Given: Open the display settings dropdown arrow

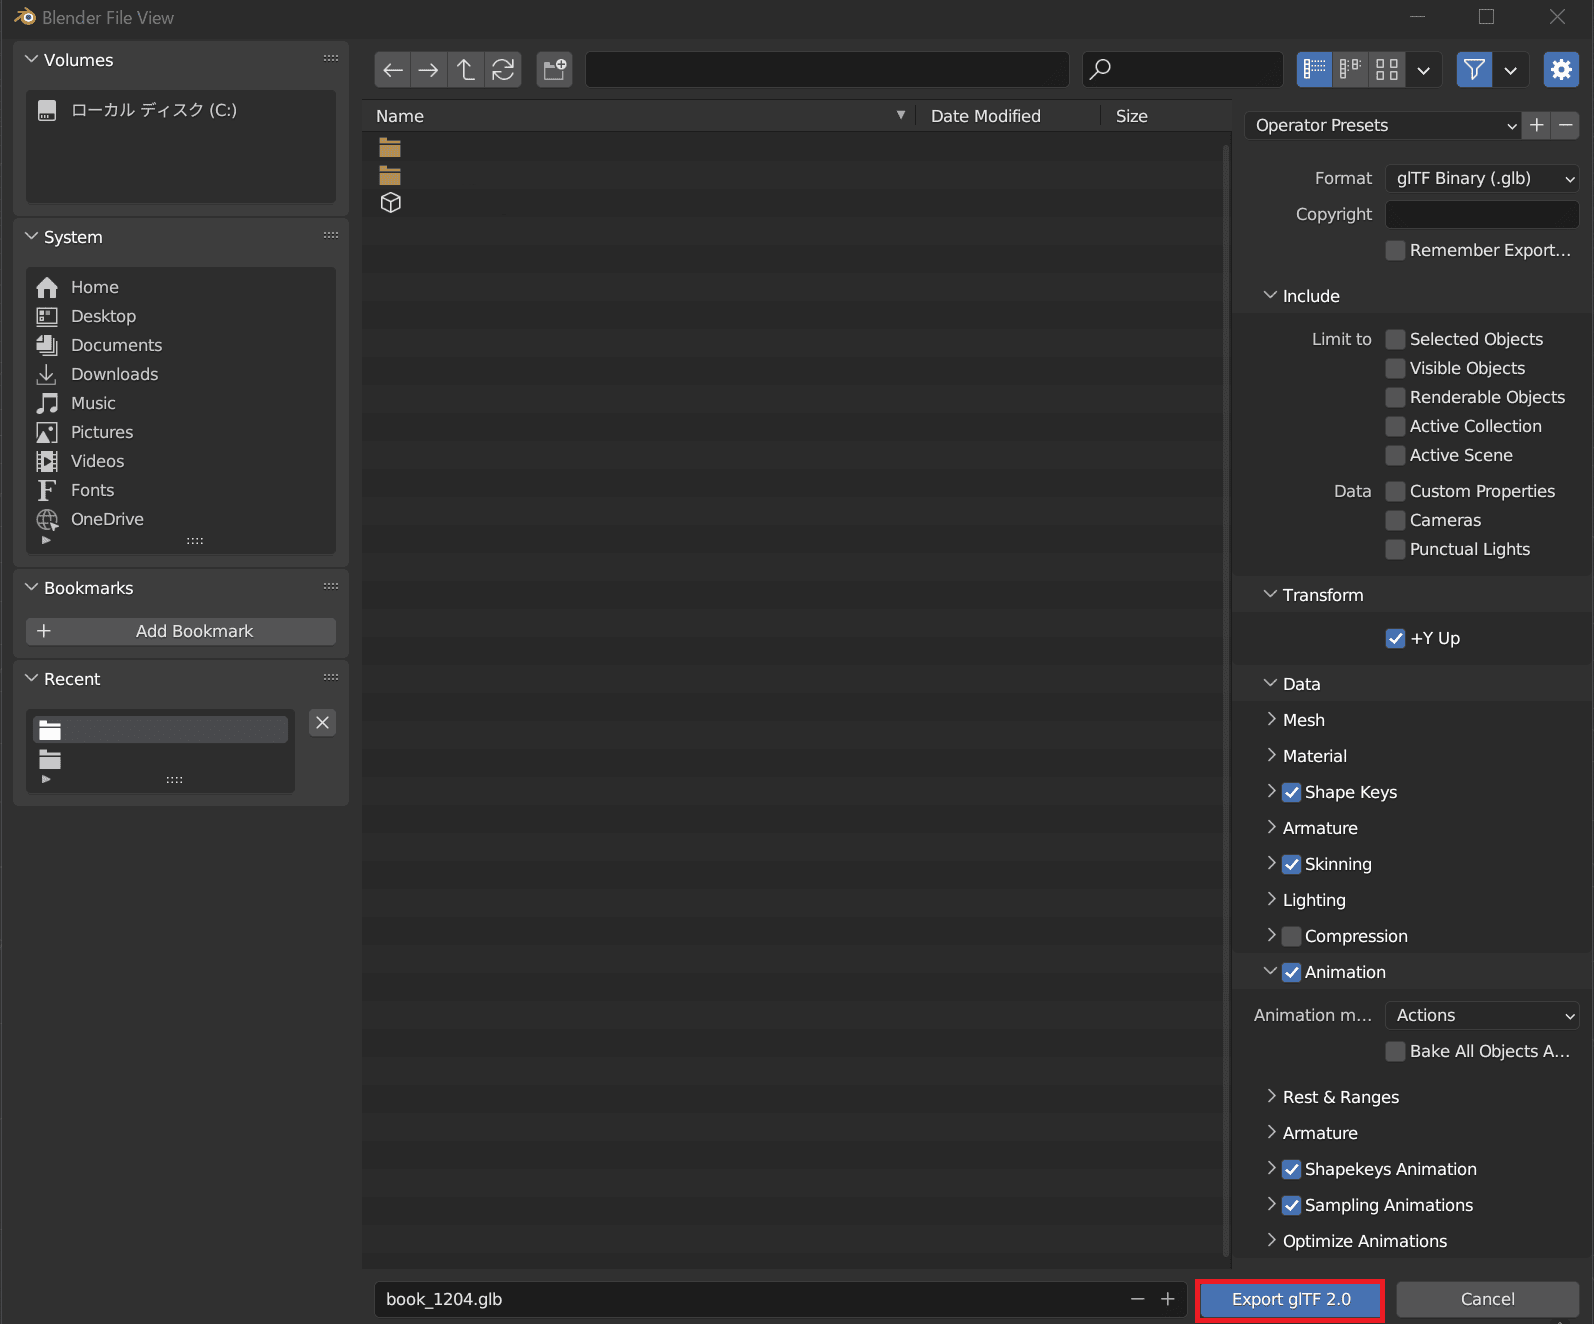Looking at the screenshot, I should [x=1423, y=70].
